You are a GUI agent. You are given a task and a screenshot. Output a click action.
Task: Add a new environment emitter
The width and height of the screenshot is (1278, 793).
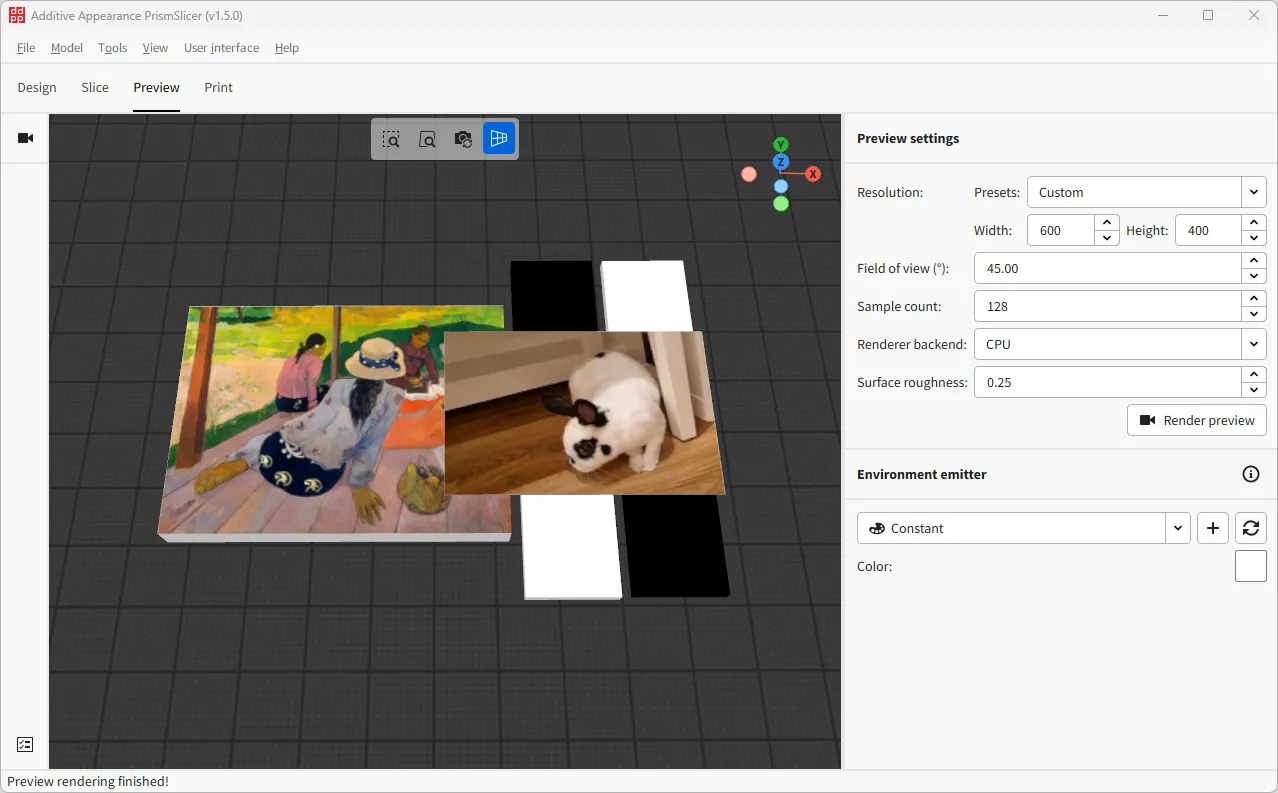click(x=1212, y=527)
